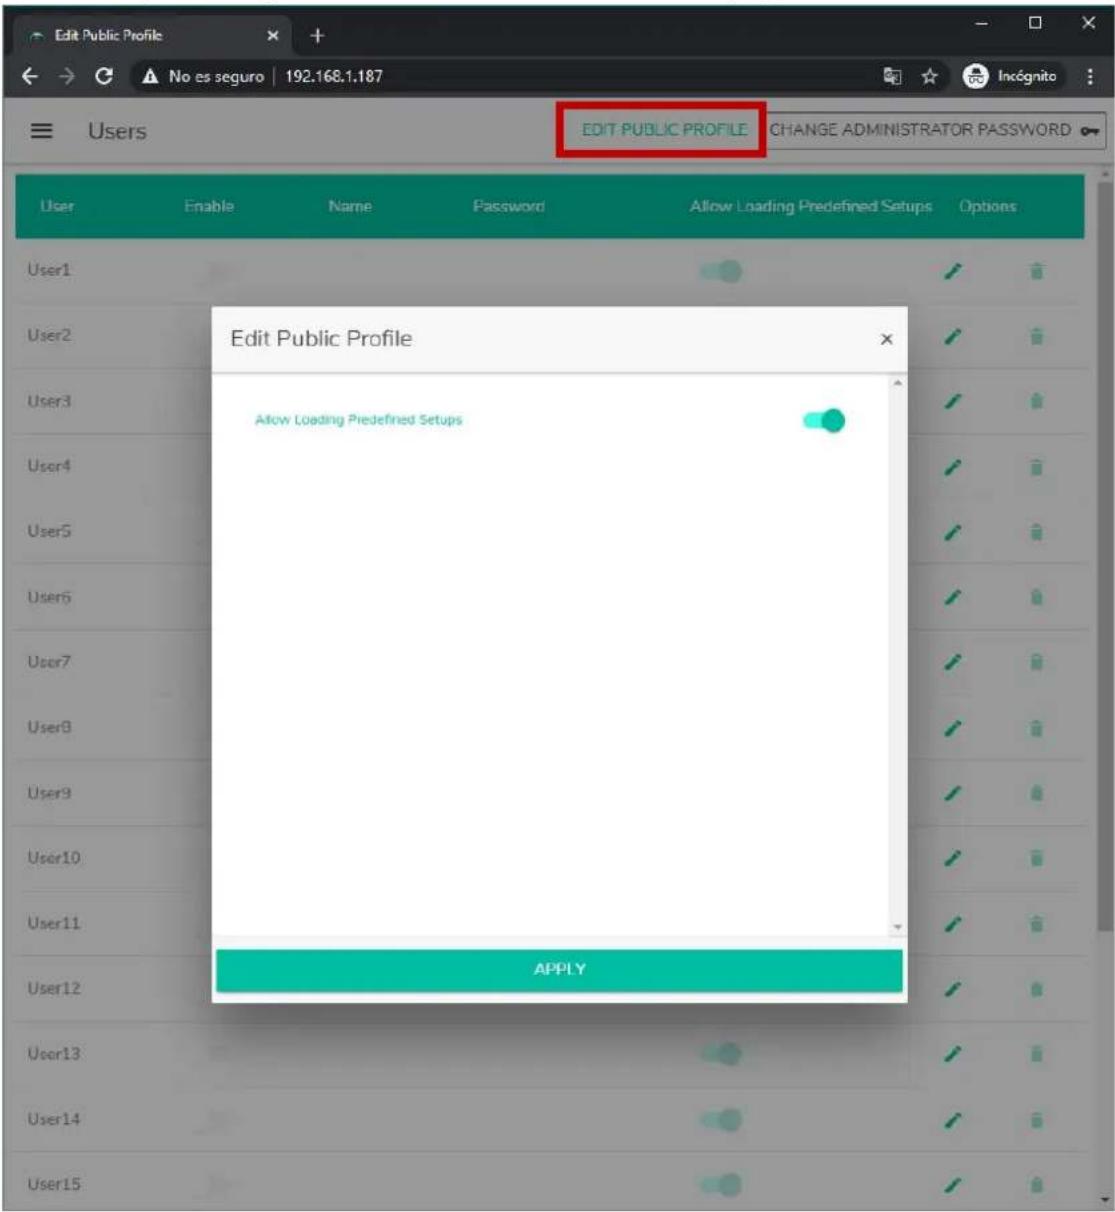Select the Edit Public Profile tab title

tap(108, 35)
